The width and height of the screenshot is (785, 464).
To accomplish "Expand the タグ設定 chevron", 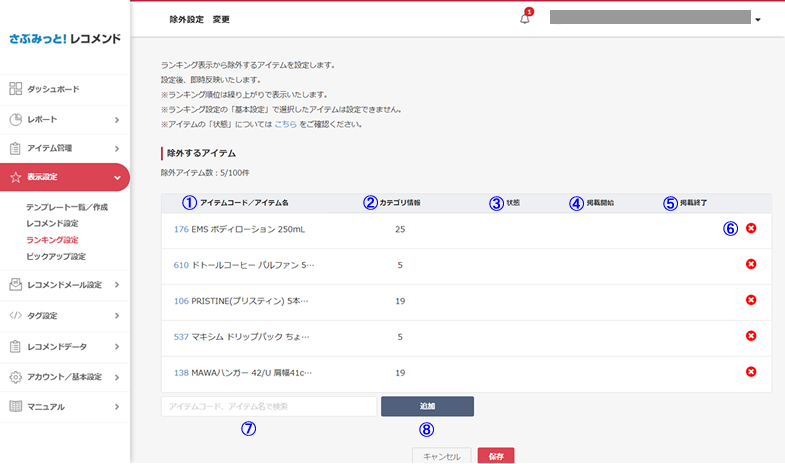I will point(117,316).
